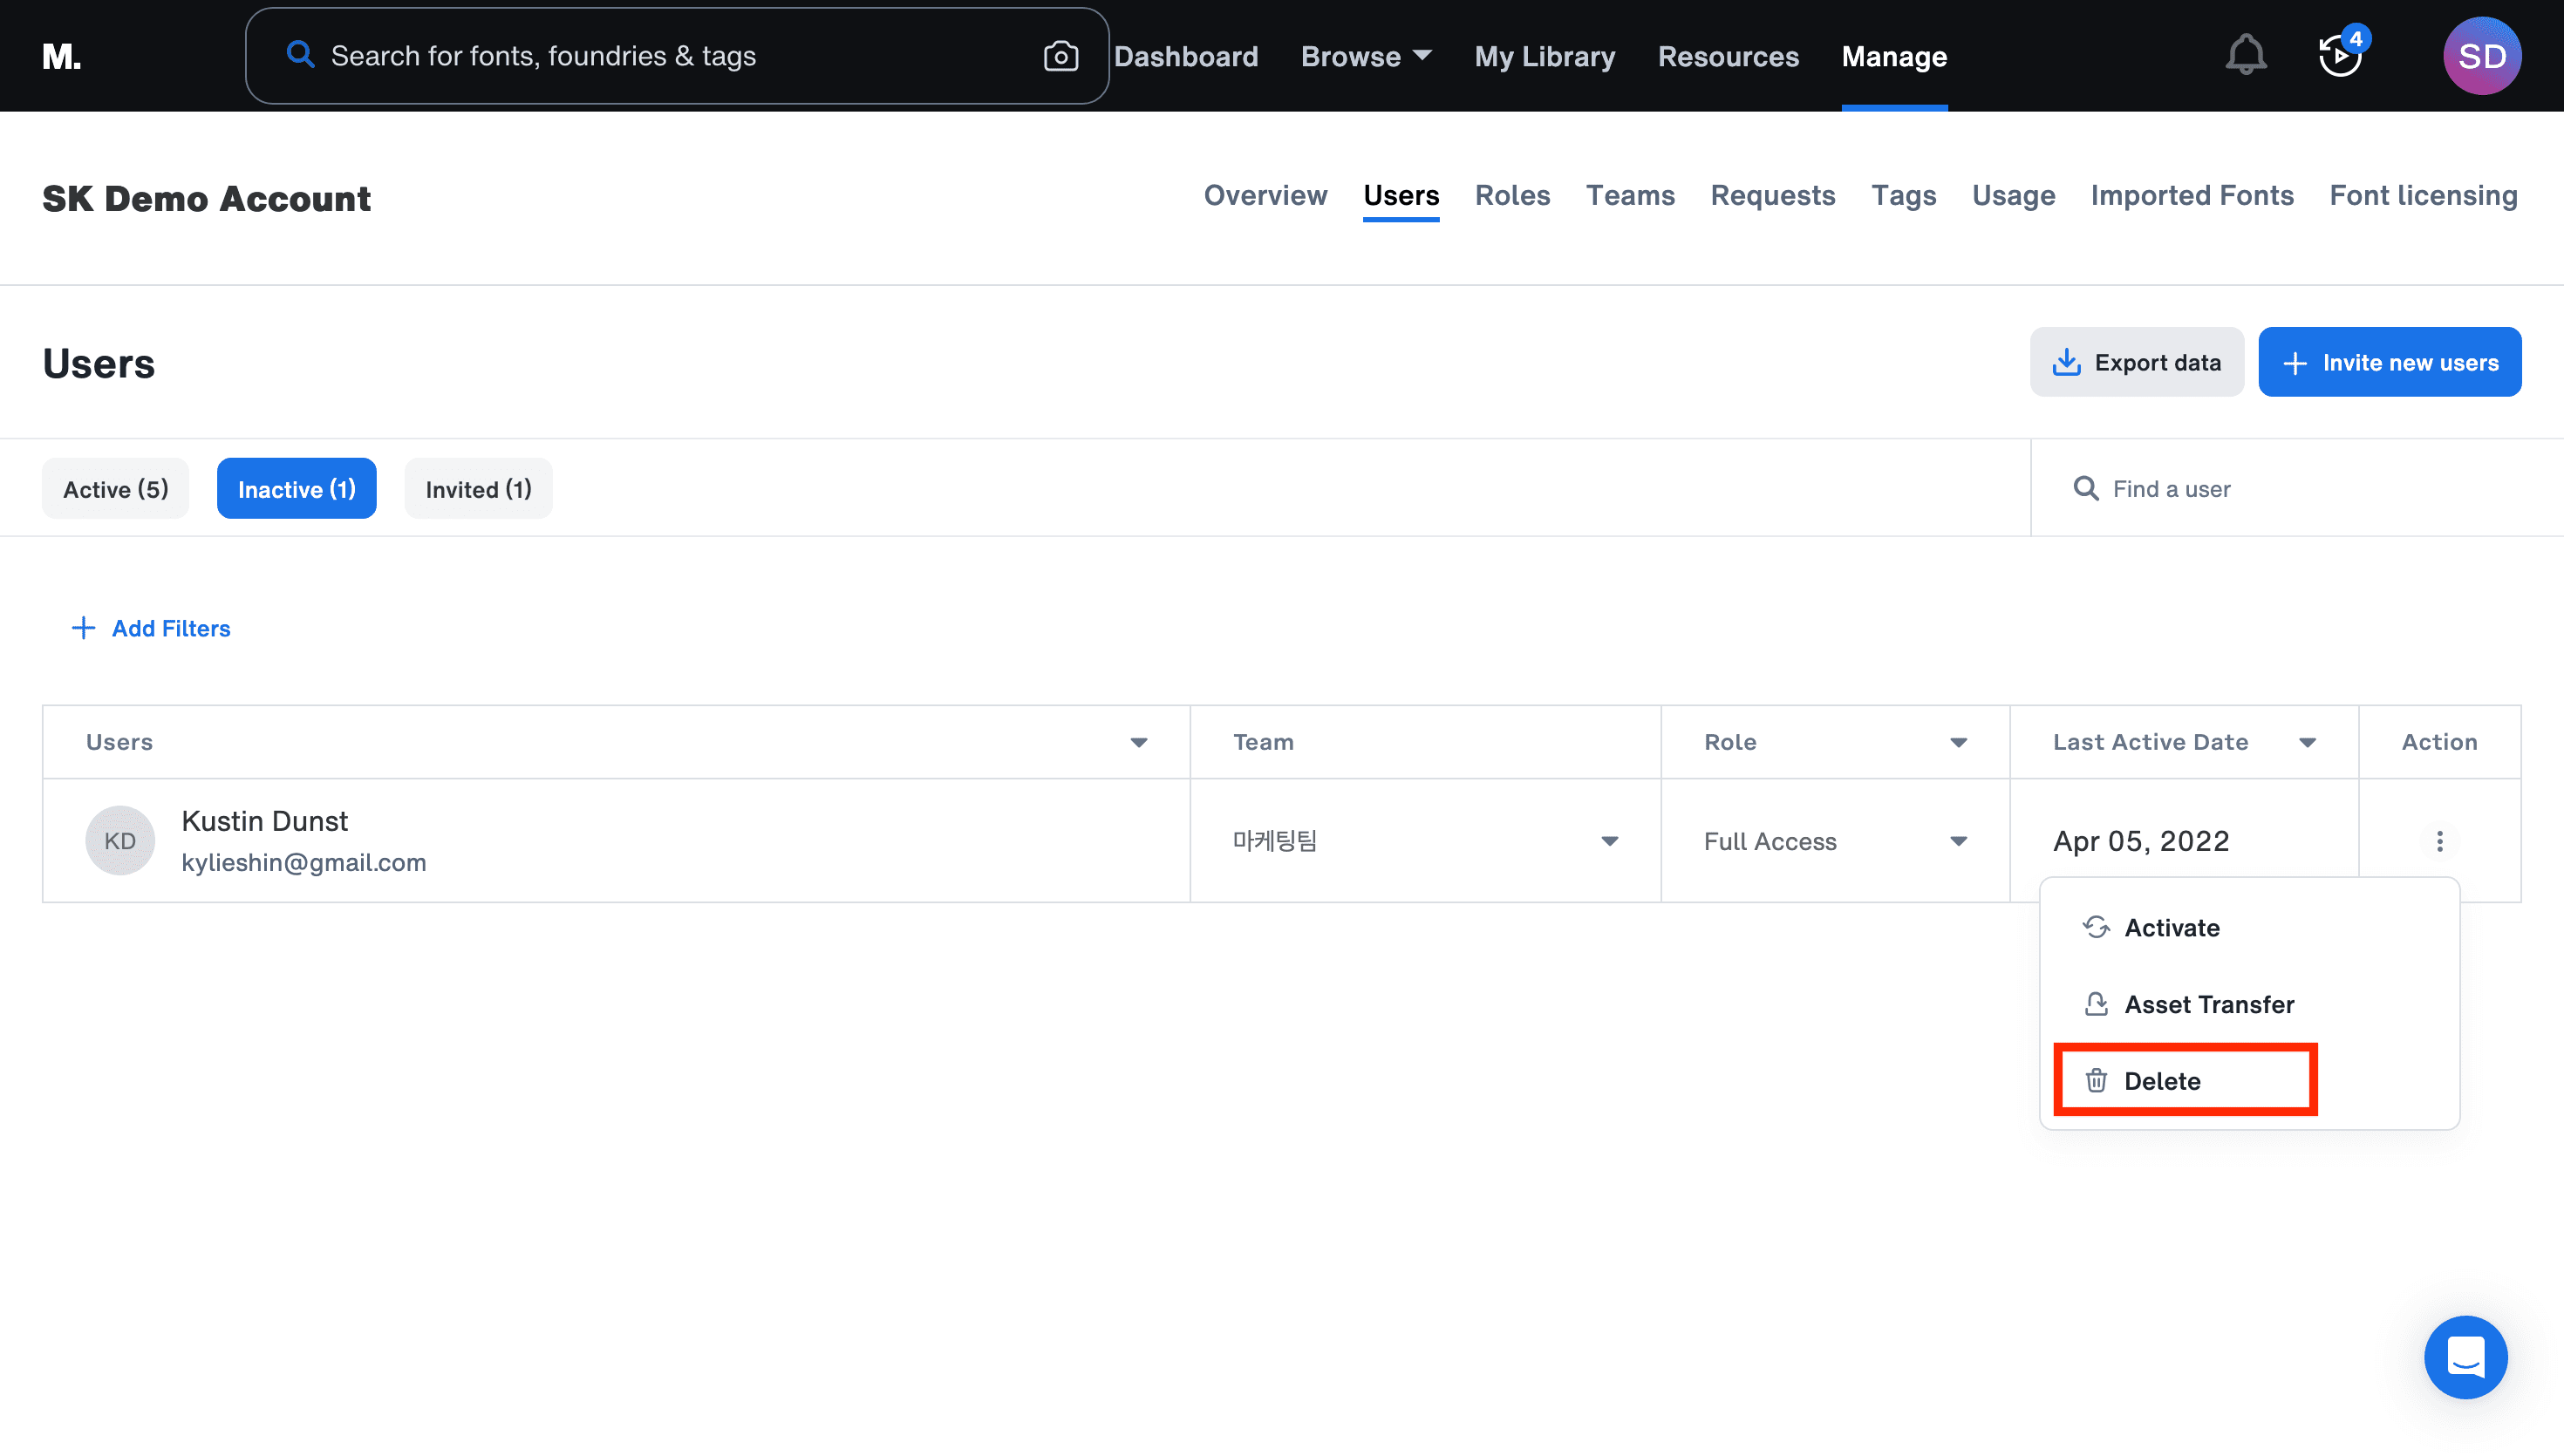
Task: Click the SD profile avatar
Action: coord(2481,56)
